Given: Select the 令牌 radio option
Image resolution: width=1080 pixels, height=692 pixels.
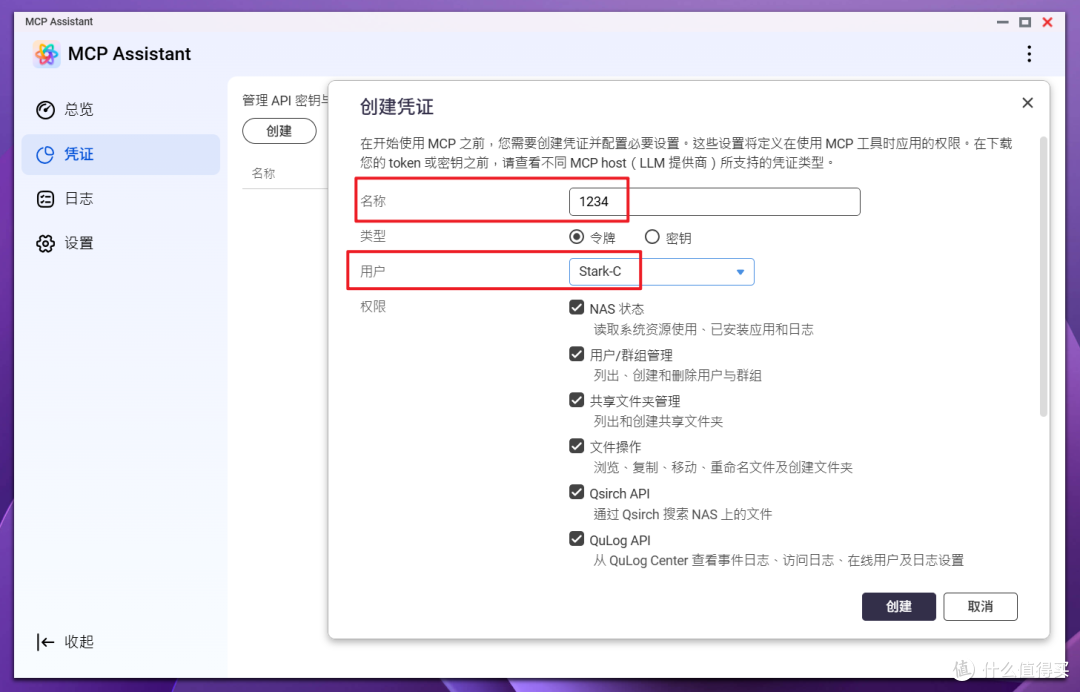Looking at the screenshot, I should click(577, 237).
